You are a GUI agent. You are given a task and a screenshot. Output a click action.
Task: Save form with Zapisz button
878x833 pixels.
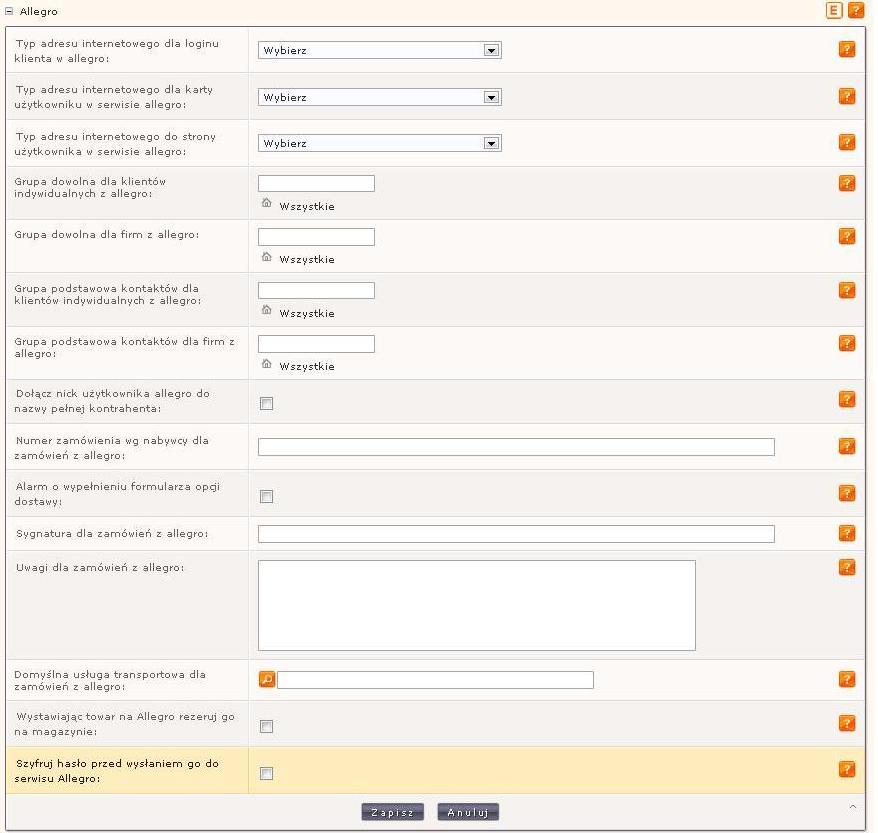click(x=393, y=812)
